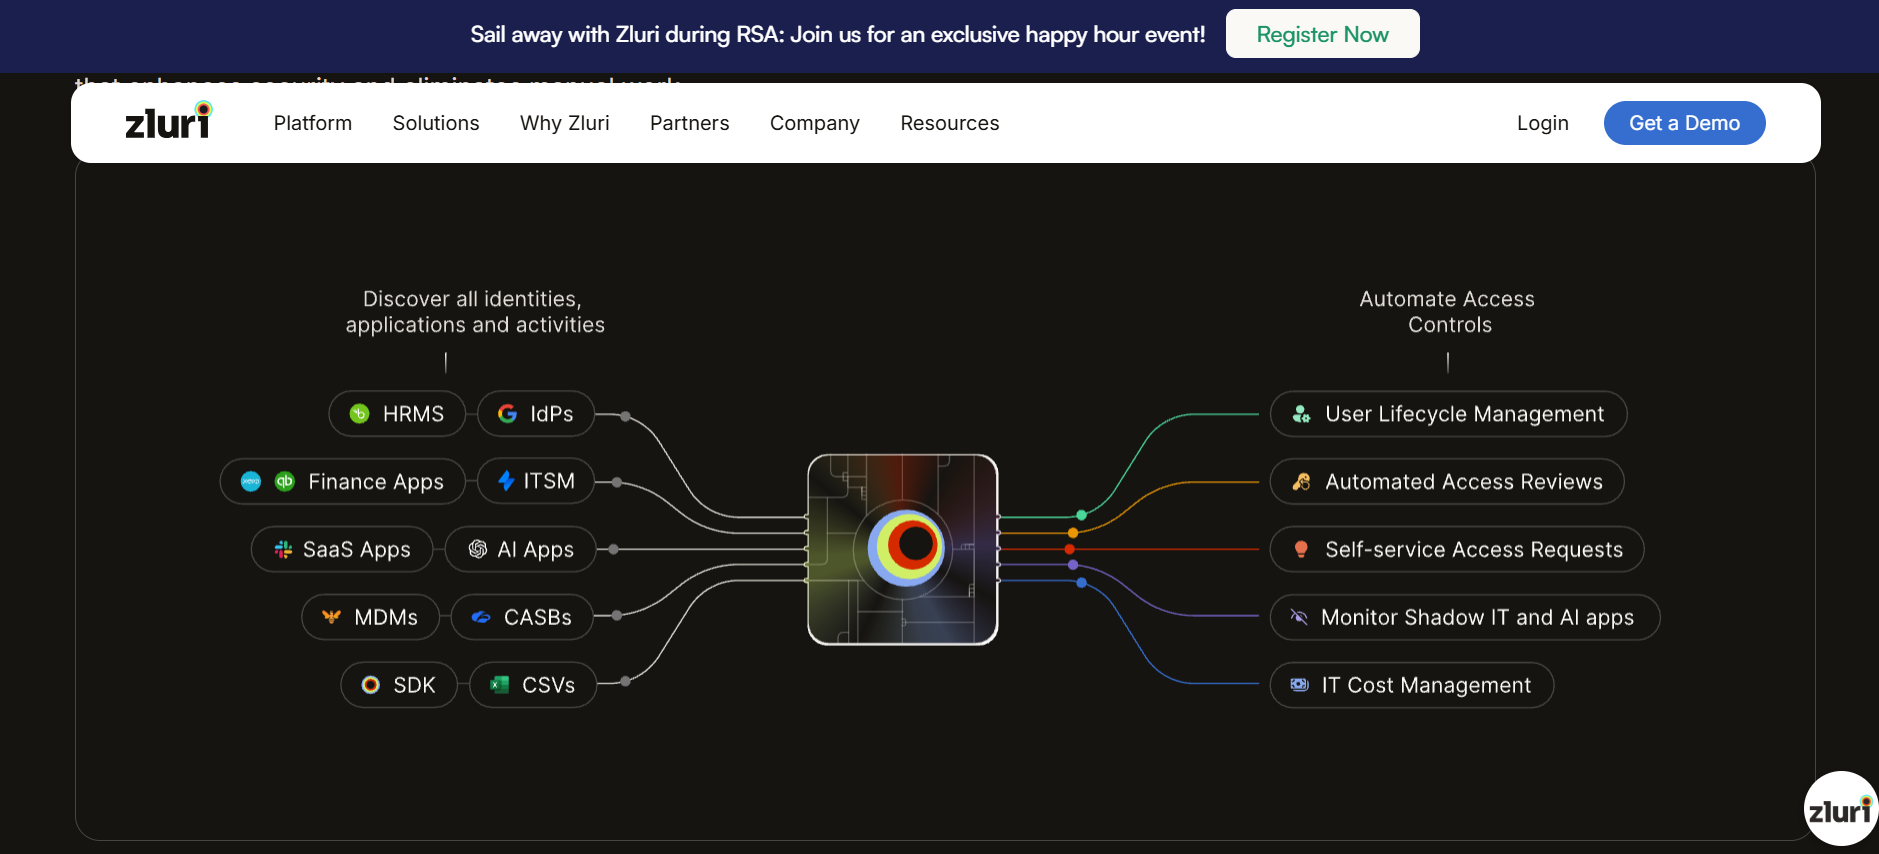
Task: Click the Get a Demo button
Action: 1685,123
